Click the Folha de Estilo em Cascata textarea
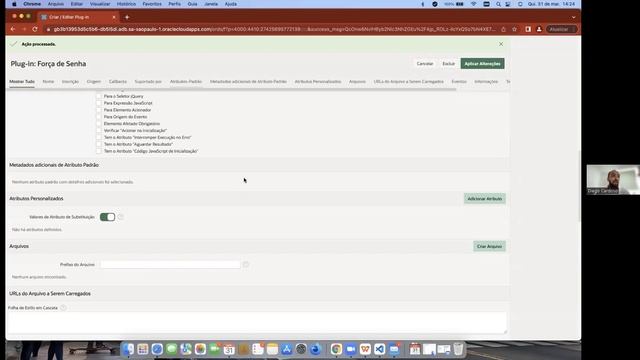 coord(257,323)
